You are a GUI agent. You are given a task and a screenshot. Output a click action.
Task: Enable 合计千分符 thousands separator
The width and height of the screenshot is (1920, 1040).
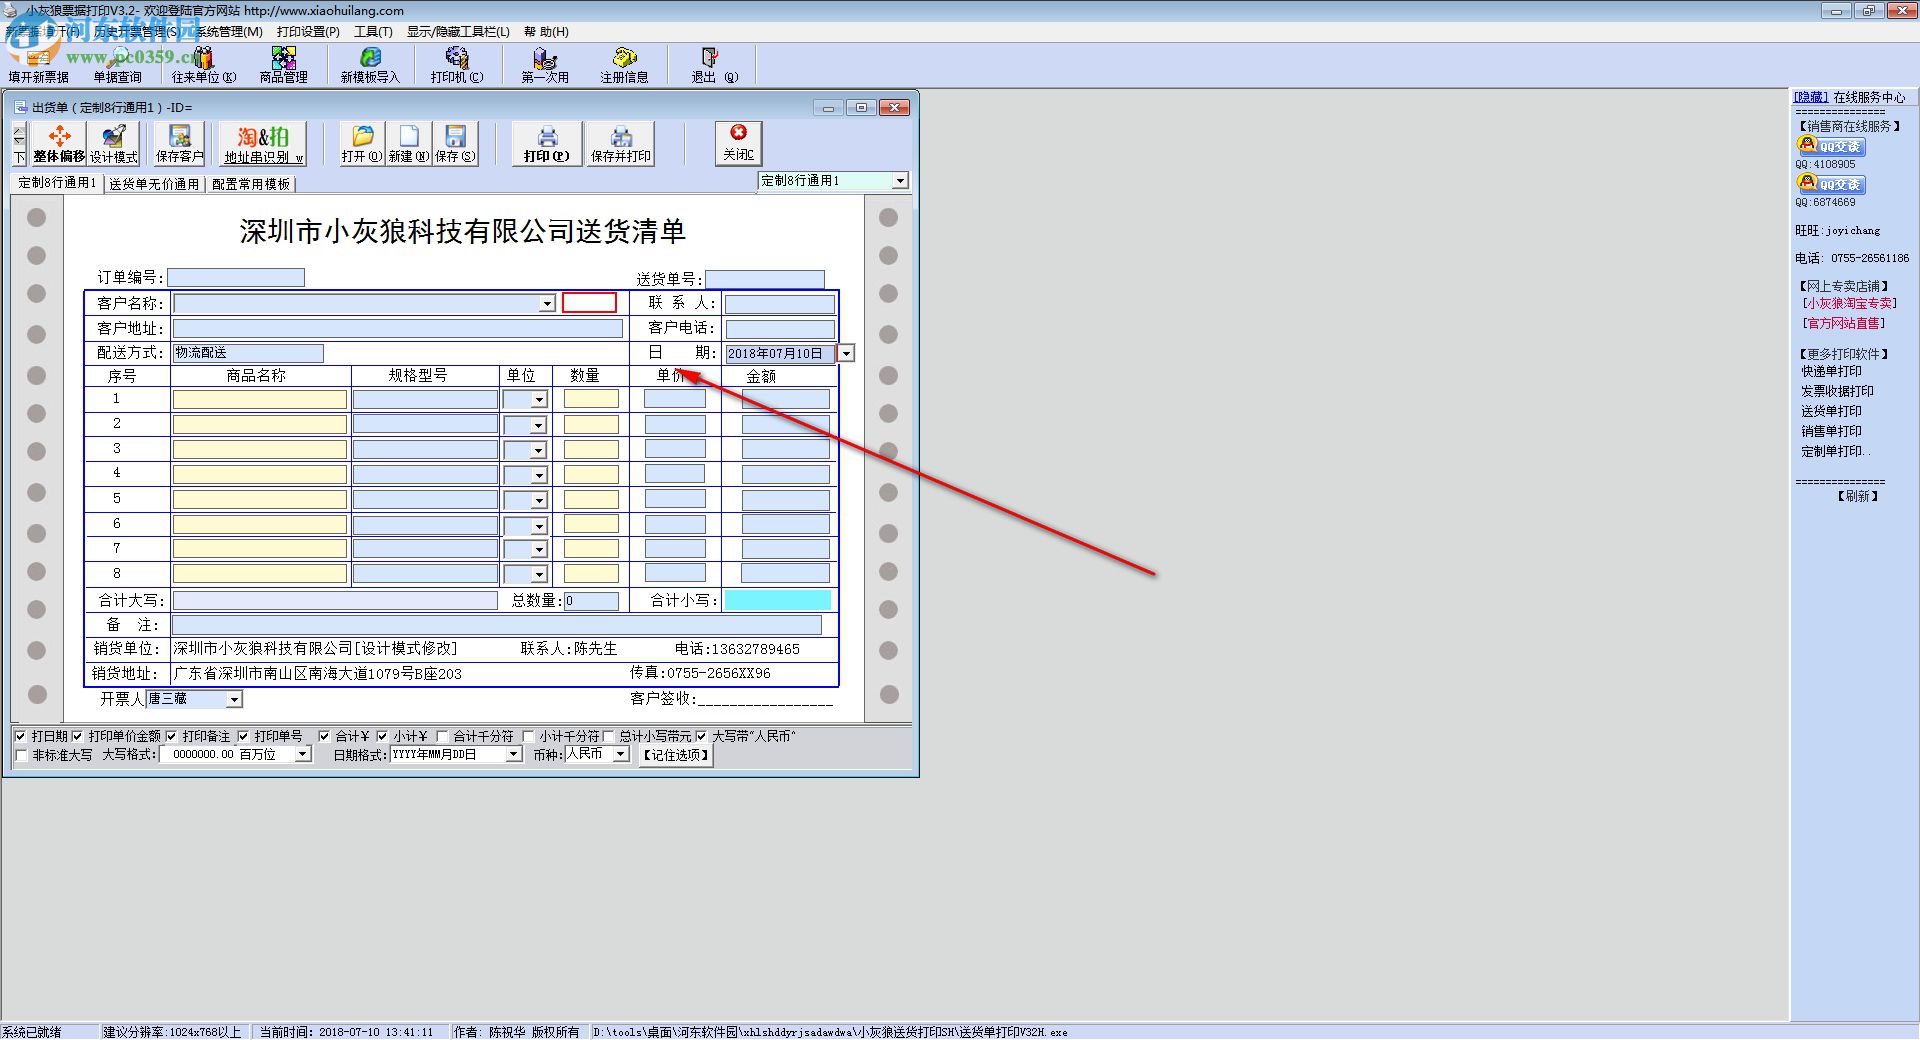click(x=443, y=737)
